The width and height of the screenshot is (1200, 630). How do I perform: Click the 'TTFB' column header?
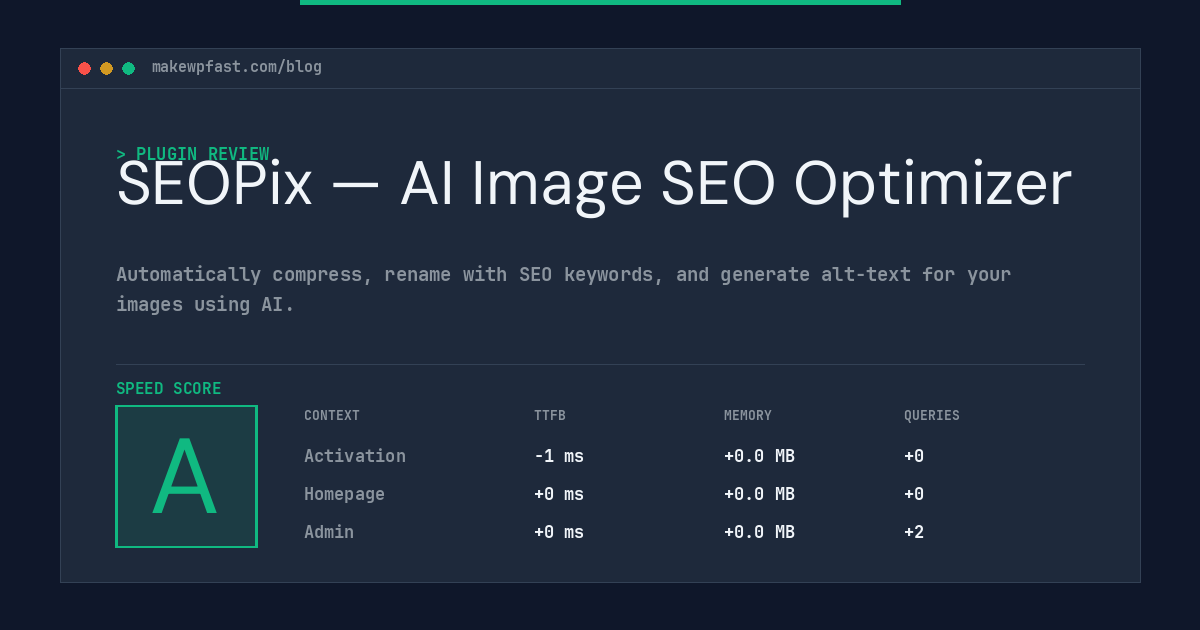550,416
